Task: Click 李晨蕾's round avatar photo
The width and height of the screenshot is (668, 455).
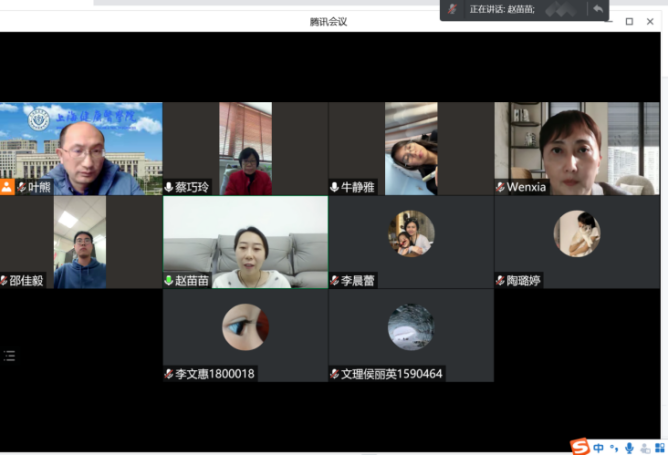Action: pos(411,234)
